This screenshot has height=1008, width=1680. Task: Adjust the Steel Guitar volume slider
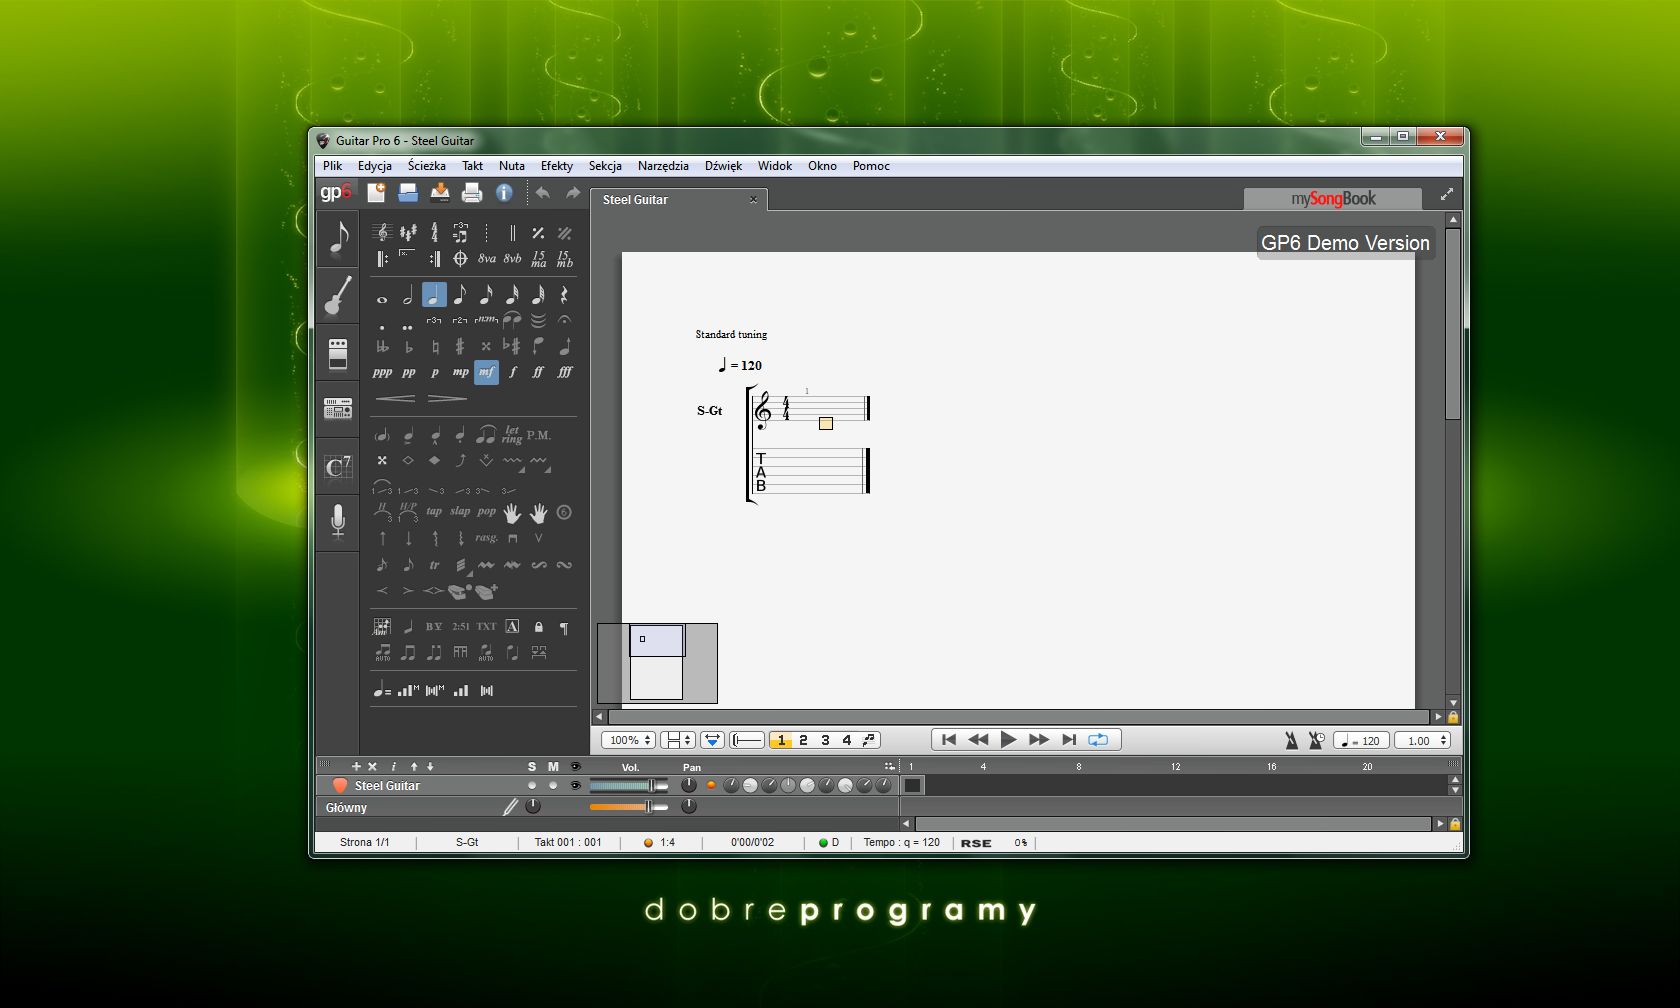[x=629, y=786]
